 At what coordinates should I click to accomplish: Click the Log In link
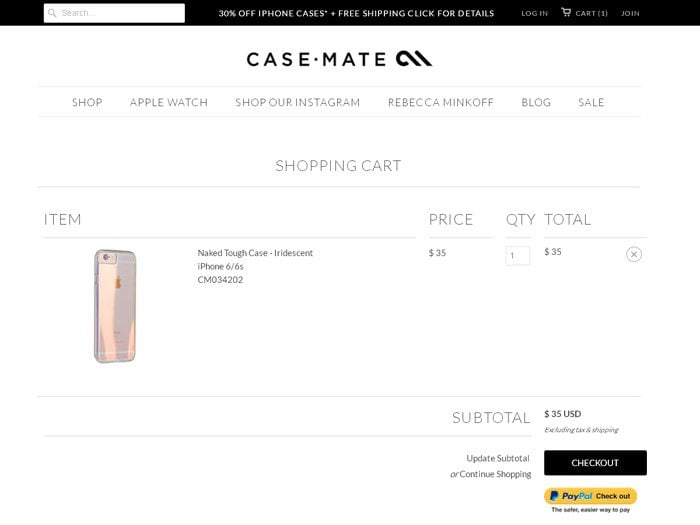[x=534, y=13]
